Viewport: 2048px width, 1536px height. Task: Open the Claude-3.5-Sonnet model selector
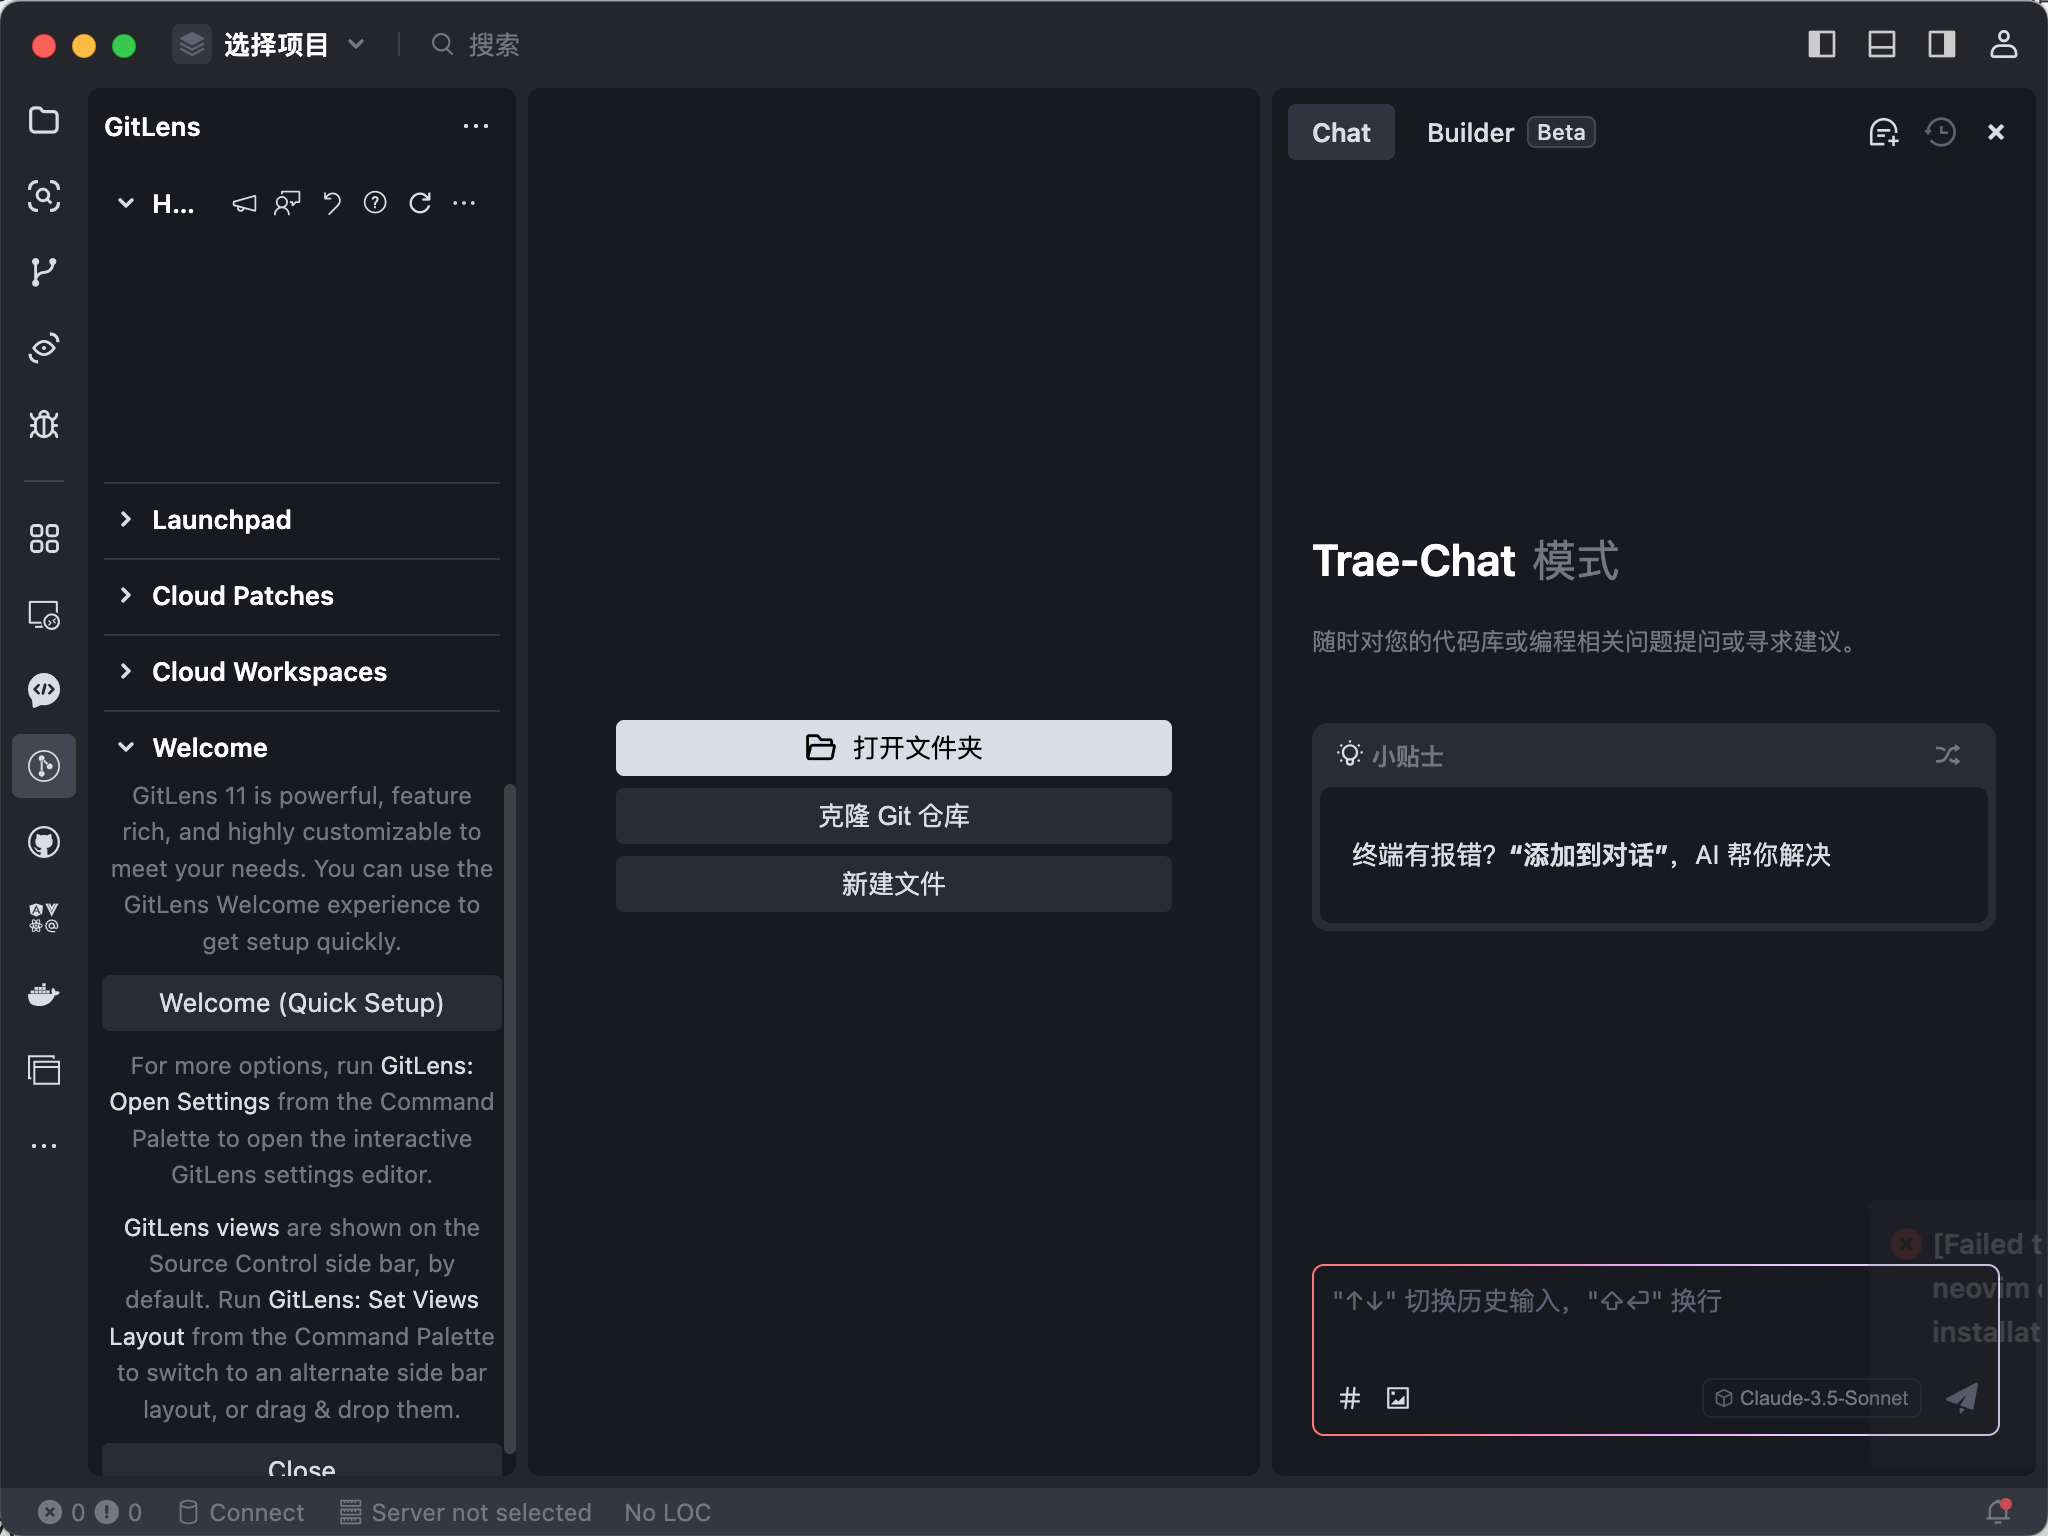point(1811,1398)
